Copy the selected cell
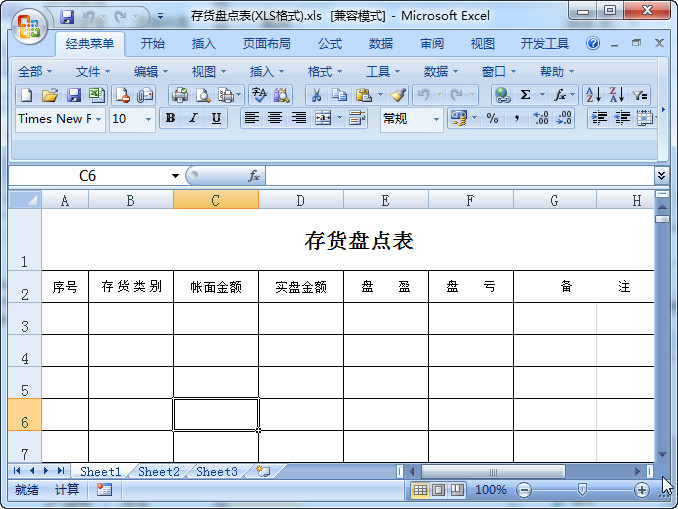 [339, 95]
